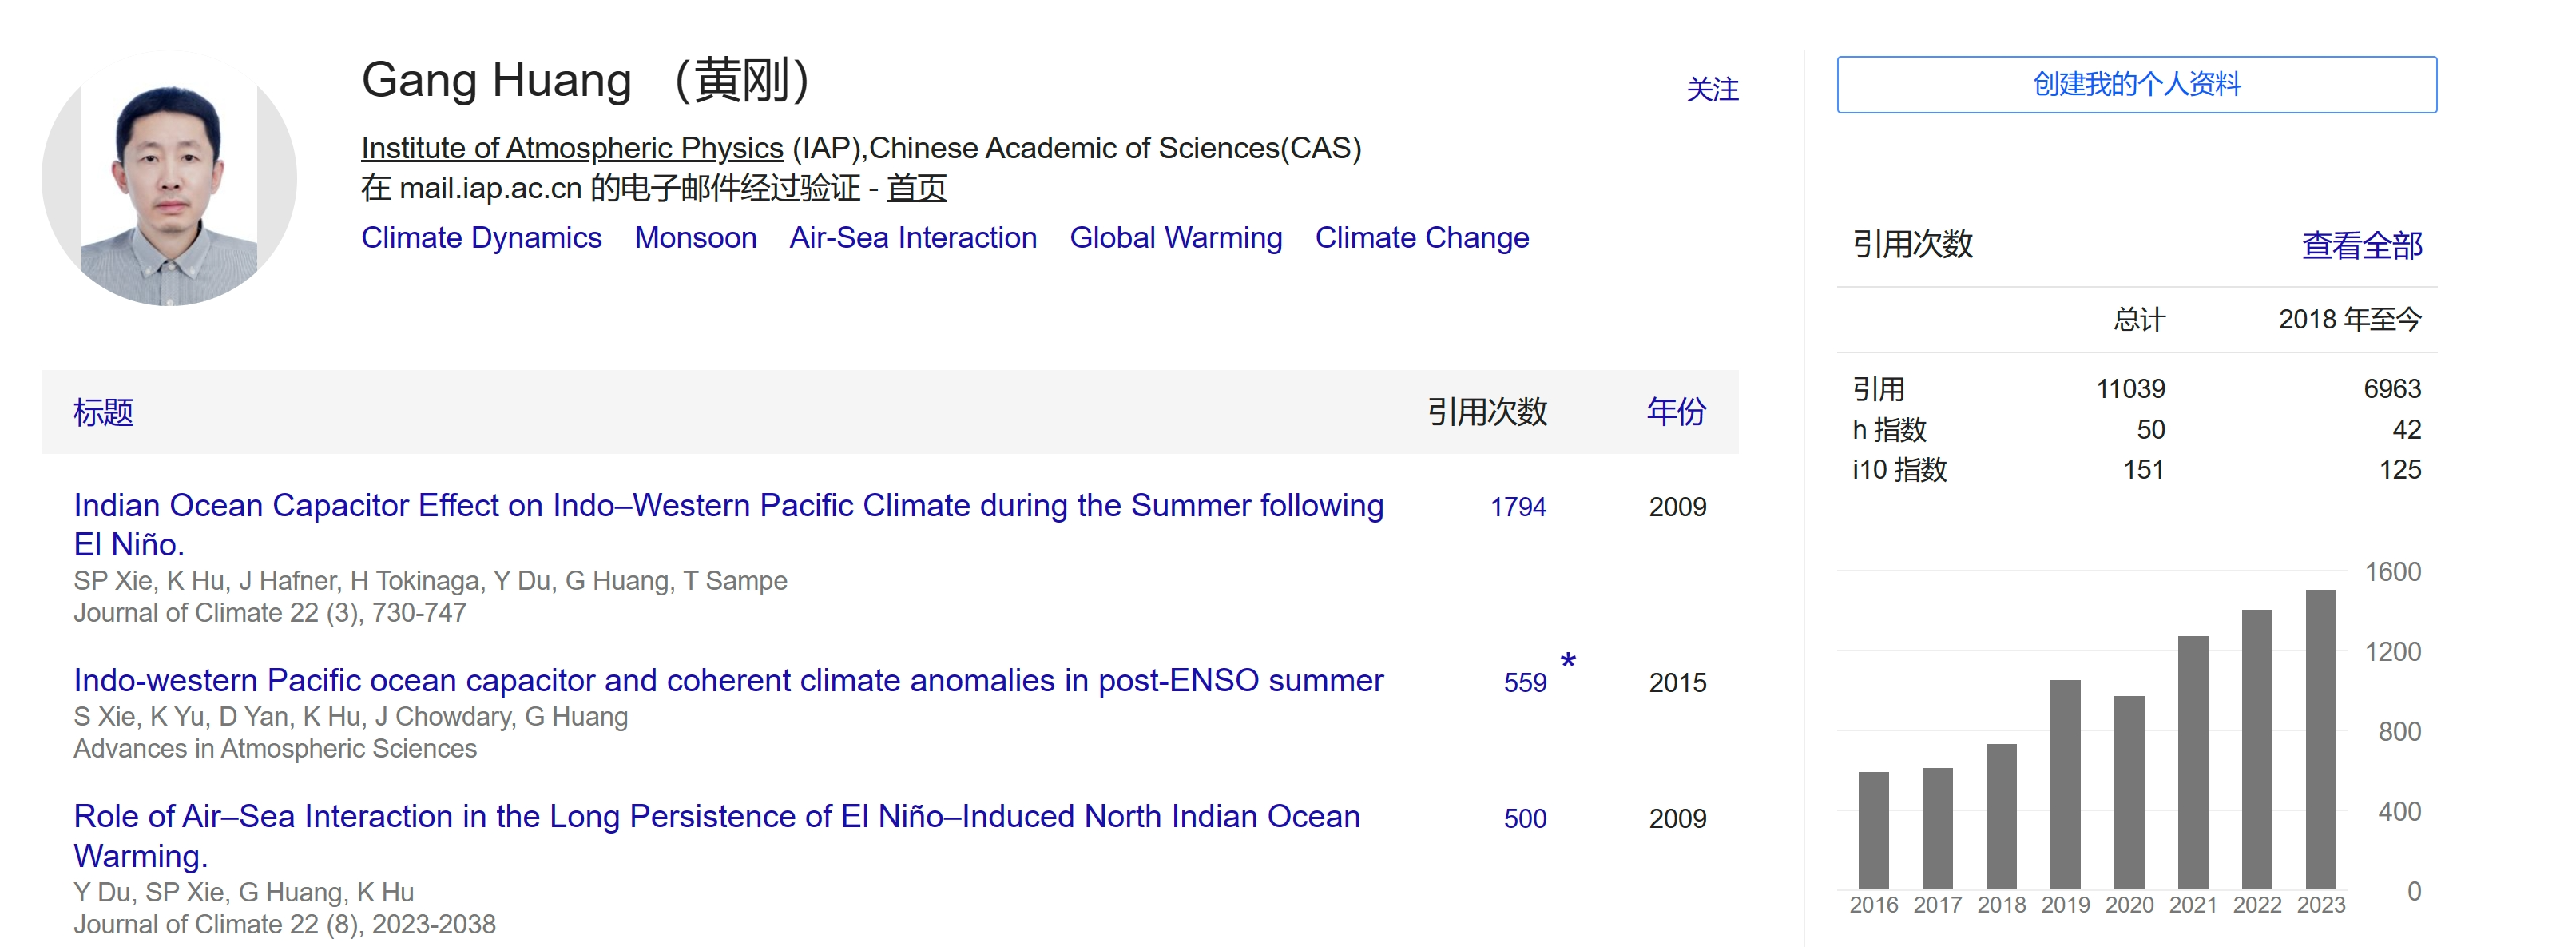The height and width of the screenshot is (947, 2576).
Task: Sort articles by 标题 column header
Action: click(103, 412)
